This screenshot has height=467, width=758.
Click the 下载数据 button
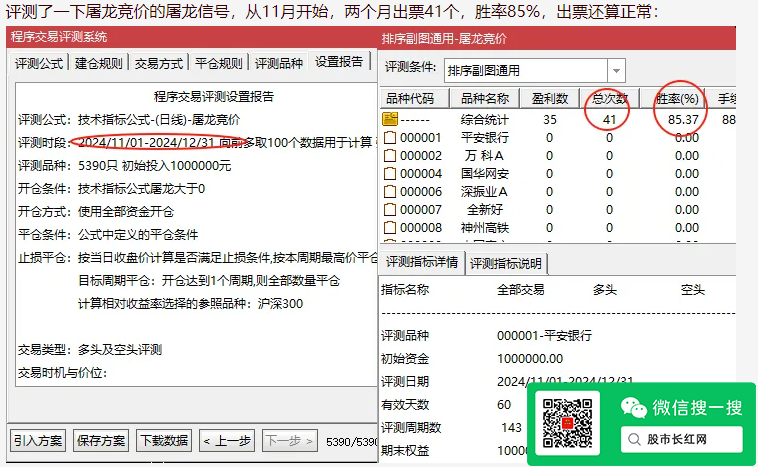pyautogui.click(x=164, y=440)
